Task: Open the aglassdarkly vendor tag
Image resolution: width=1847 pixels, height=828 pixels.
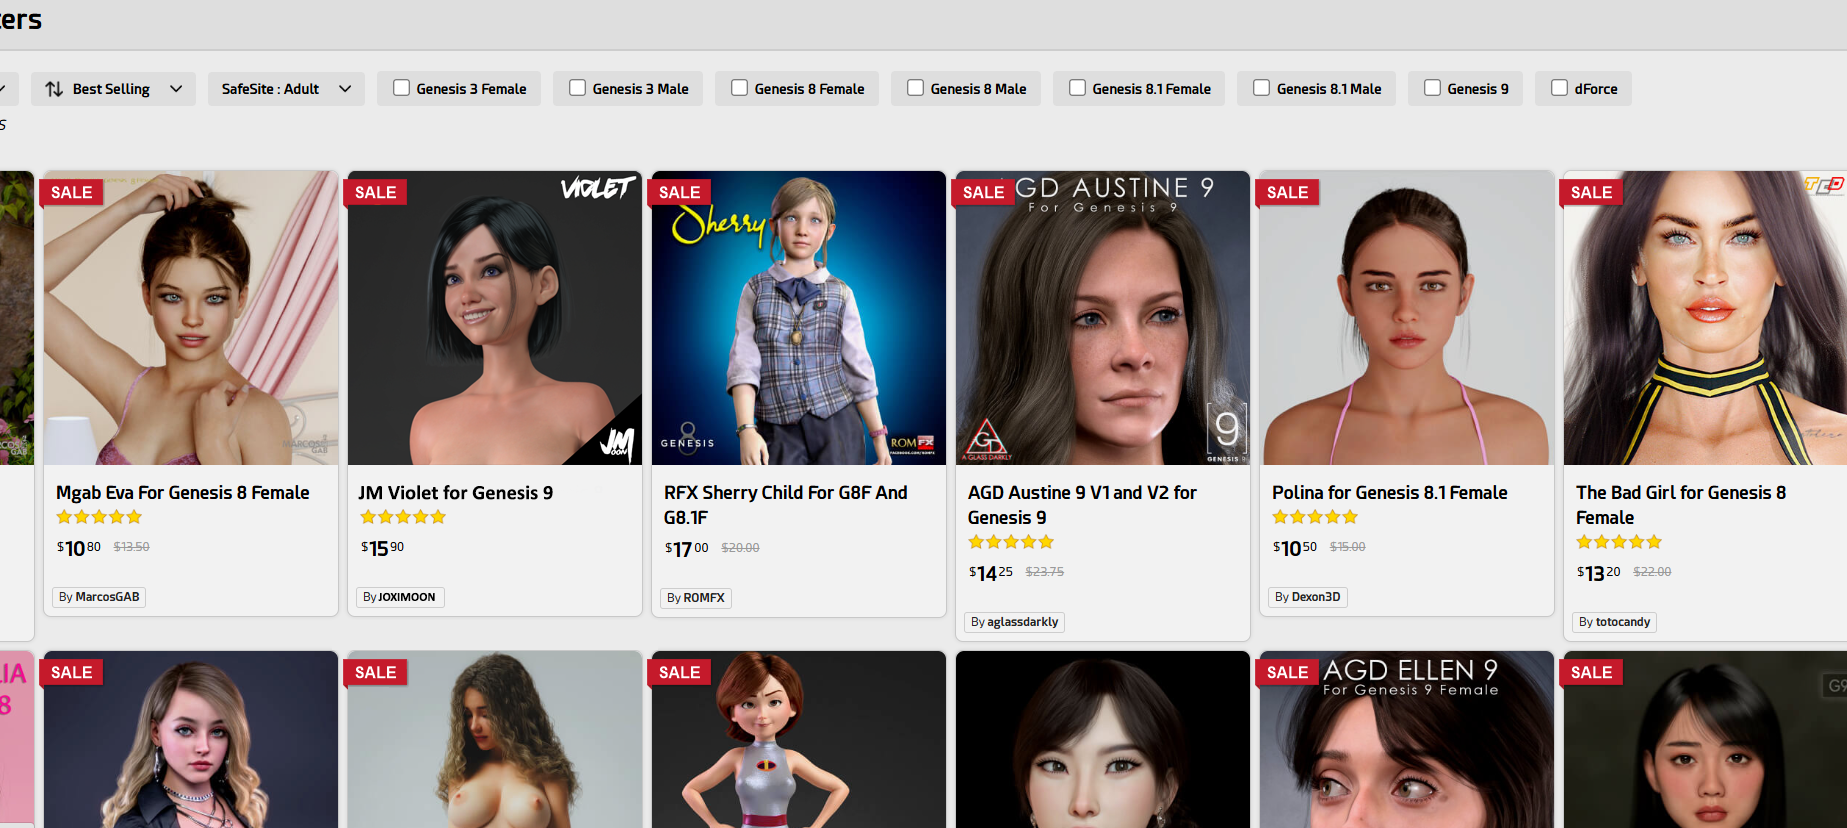Action: tap(1015, 622)
